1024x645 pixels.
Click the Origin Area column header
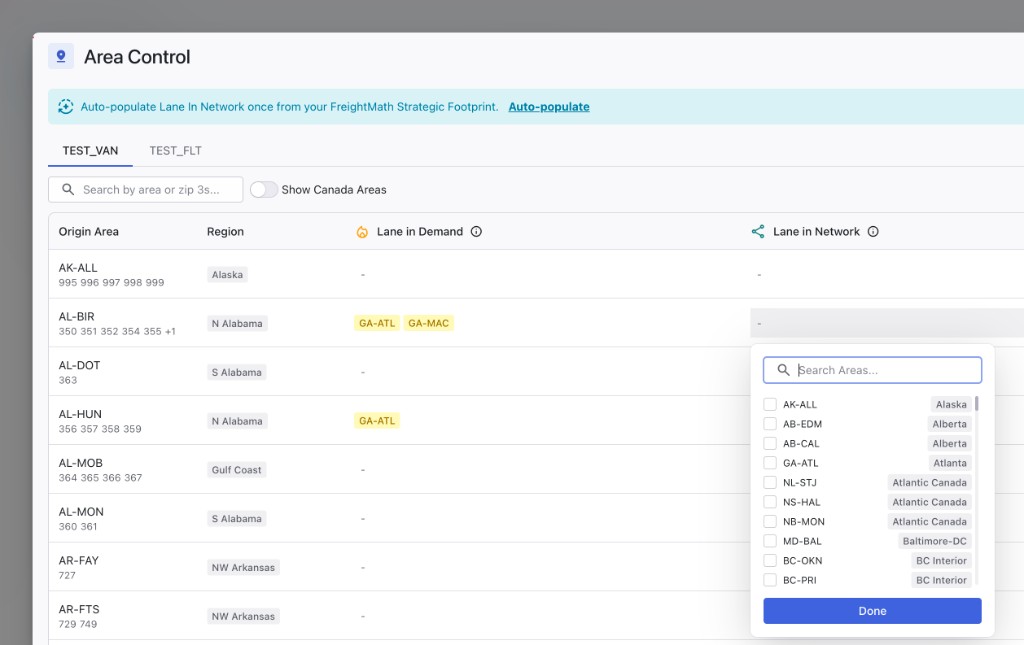[89, 232]
